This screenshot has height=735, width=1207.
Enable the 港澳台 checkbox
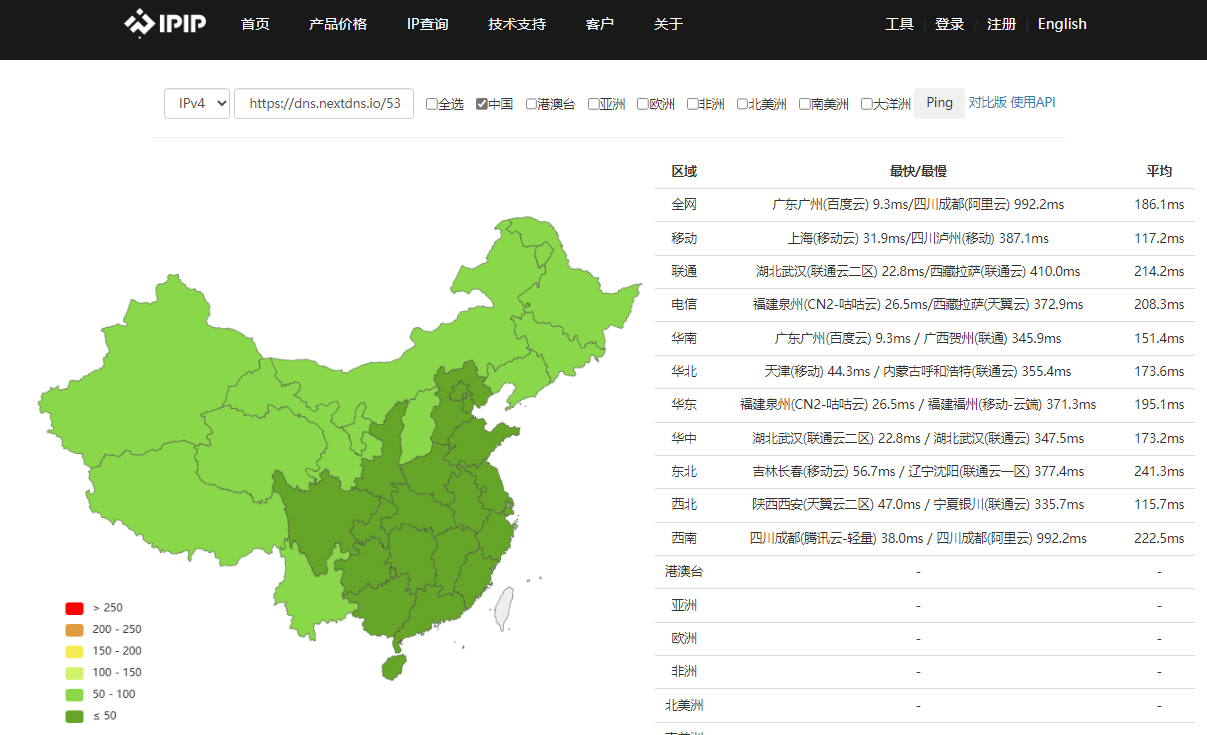(532, 104)
